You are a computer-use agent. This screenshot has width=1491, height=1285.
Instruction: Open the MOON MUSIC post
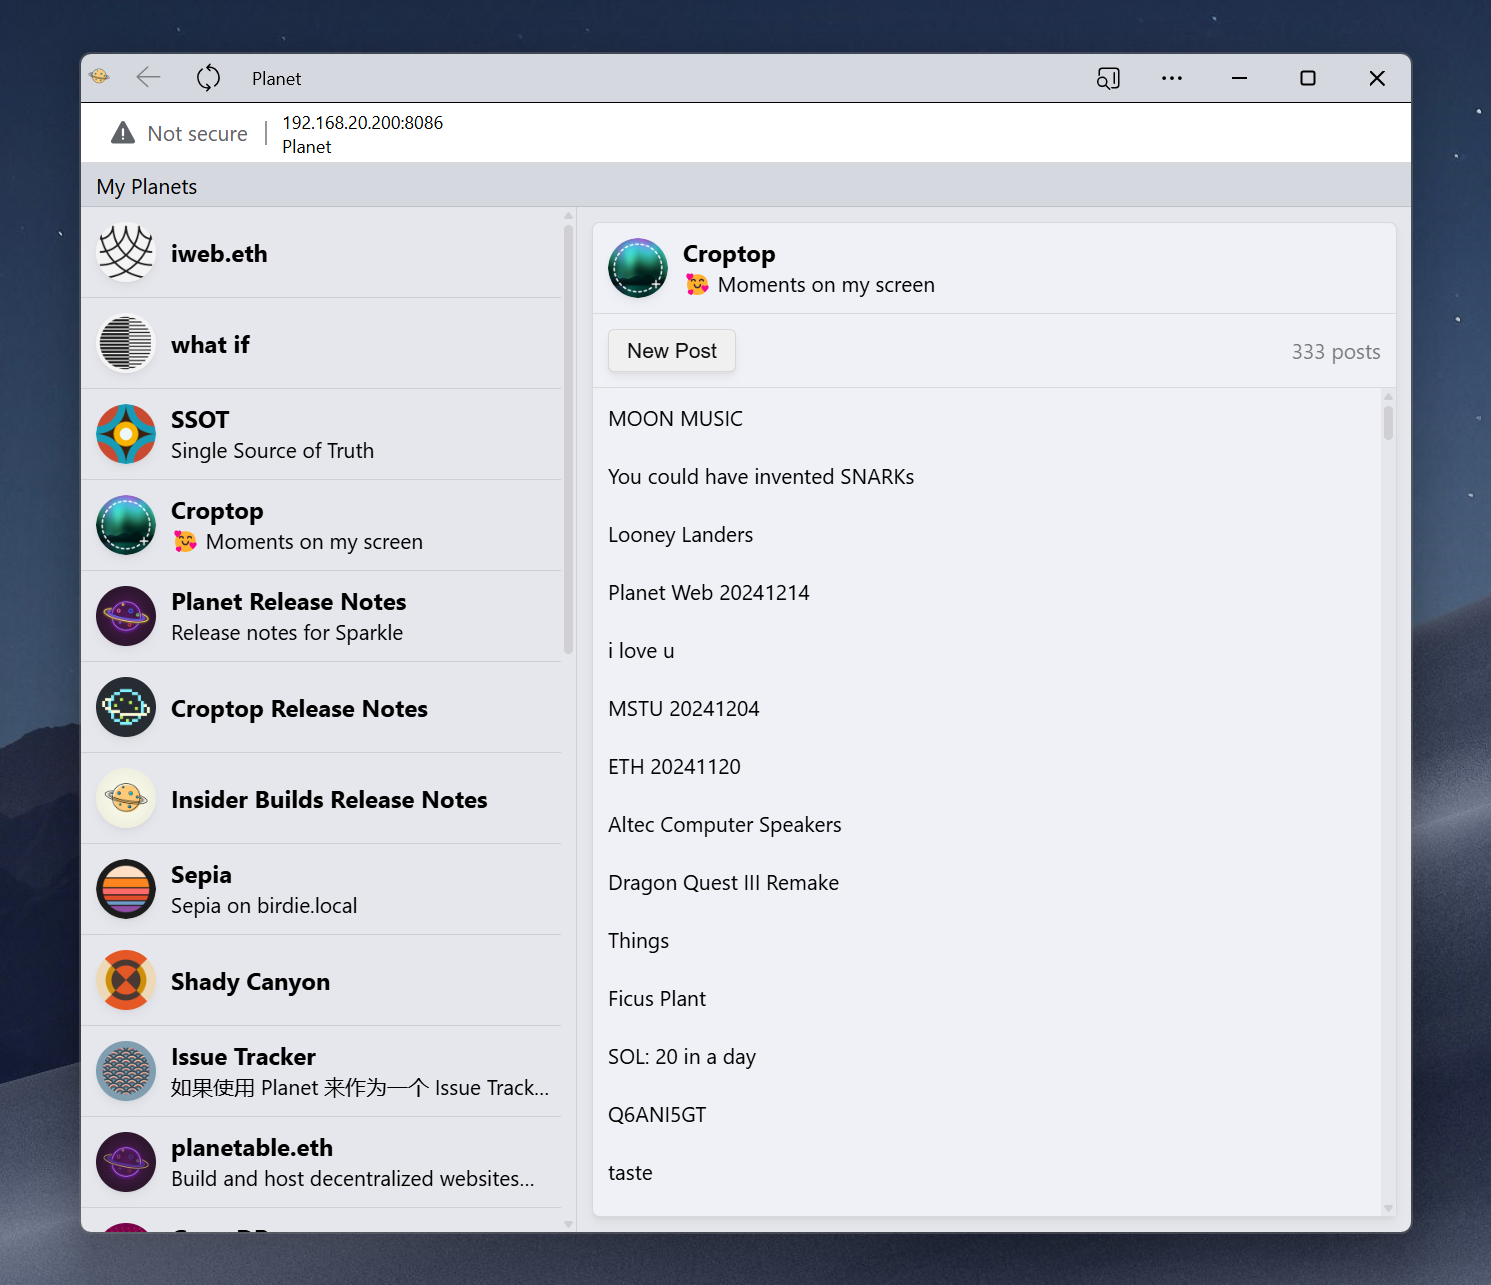click(x=675, y=419)
